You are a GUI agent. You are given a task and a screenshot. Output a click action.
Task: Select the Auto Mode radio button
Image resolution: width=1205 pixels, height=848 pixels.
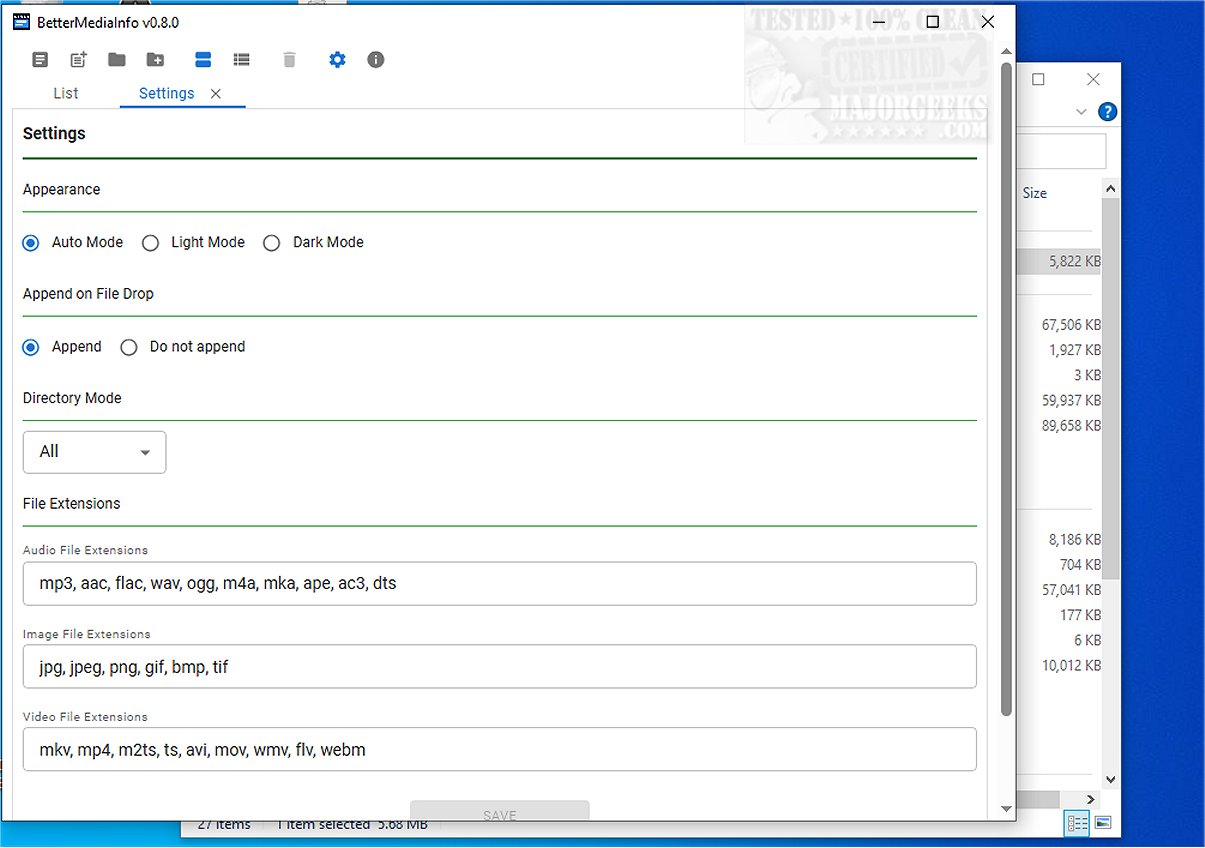click(x=31, y=243)
